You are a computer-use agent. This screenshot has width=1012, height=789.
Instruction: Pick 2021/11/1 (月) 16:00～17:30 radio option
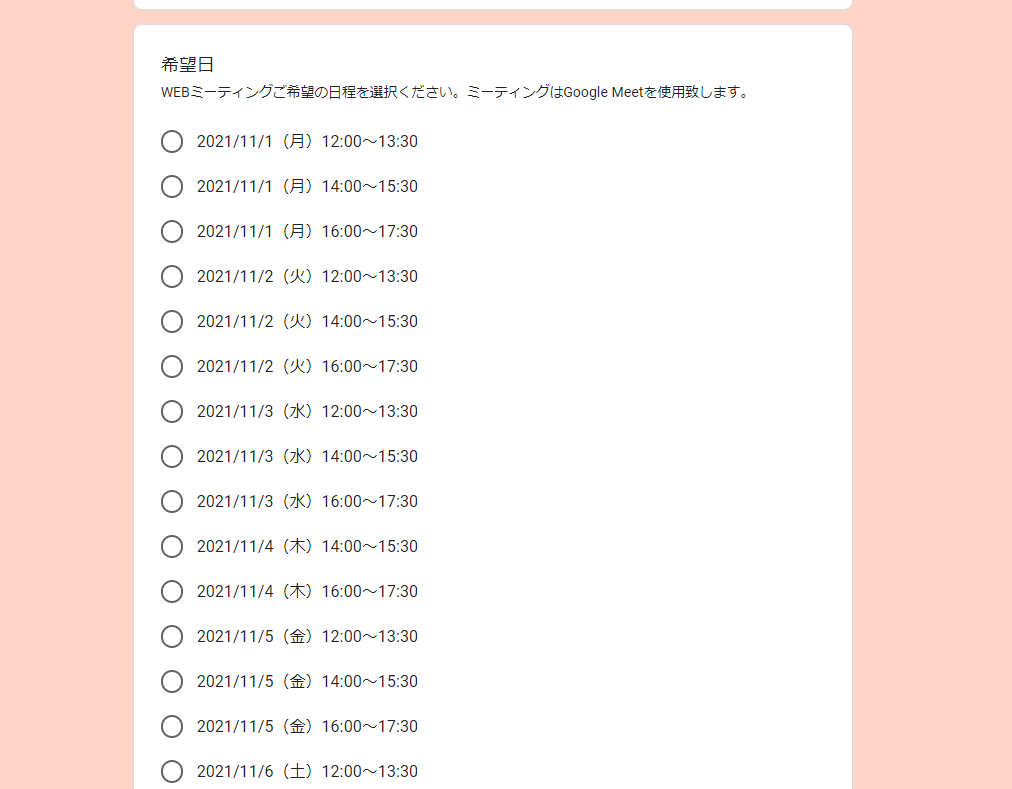coord(172,232)
